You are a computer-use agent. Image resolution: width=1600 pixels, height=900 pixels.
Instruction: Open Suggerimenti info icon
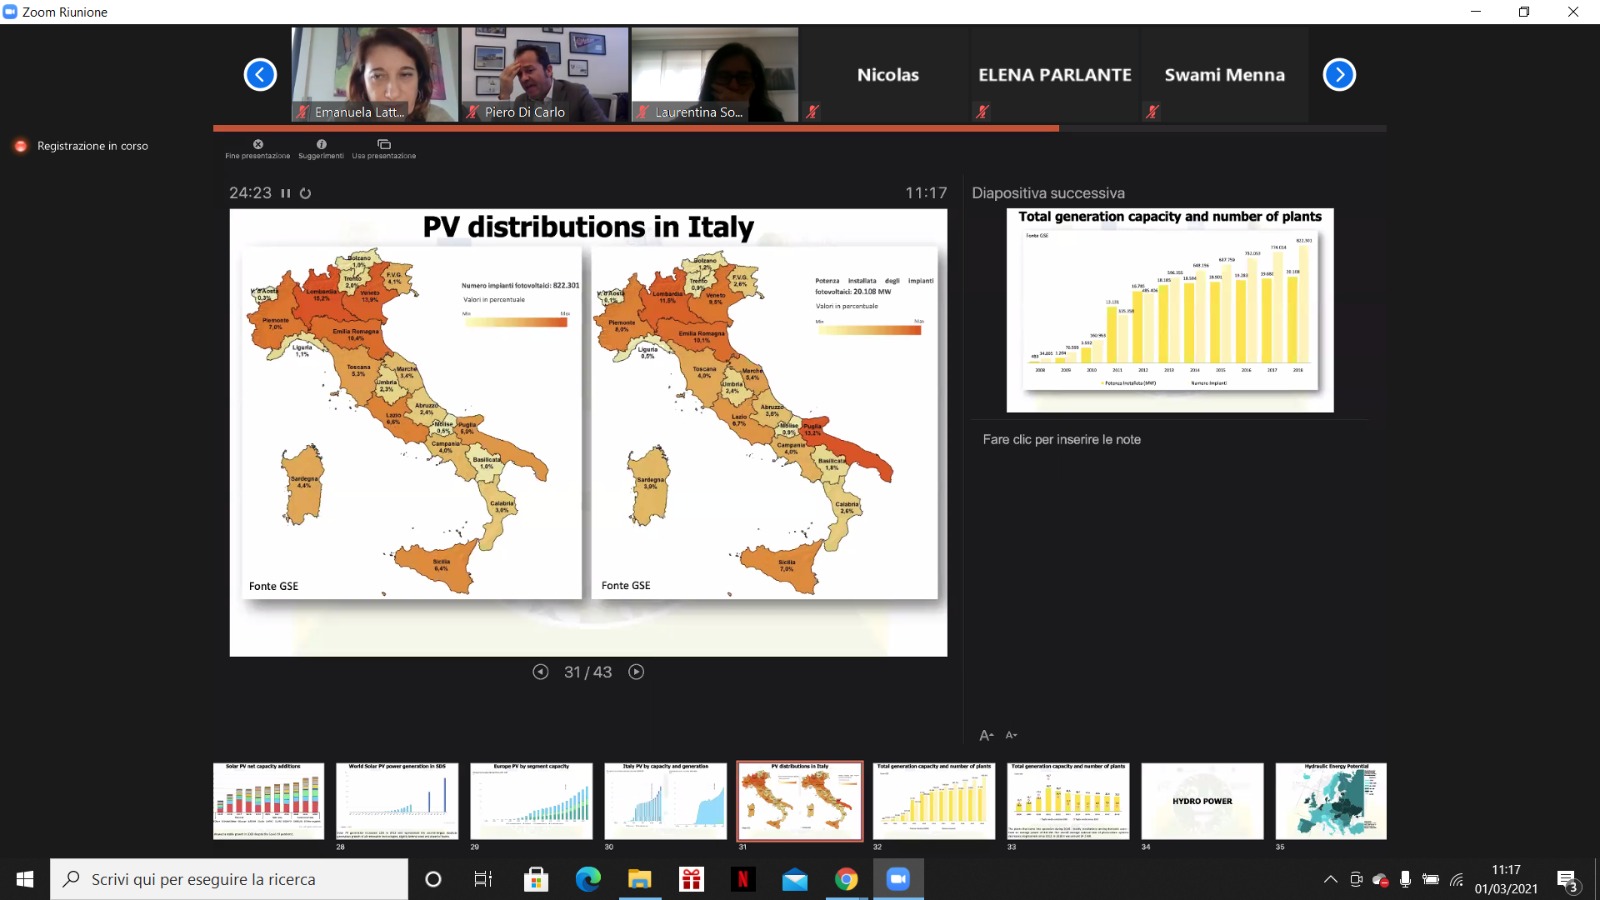click(x=321, y=145)
